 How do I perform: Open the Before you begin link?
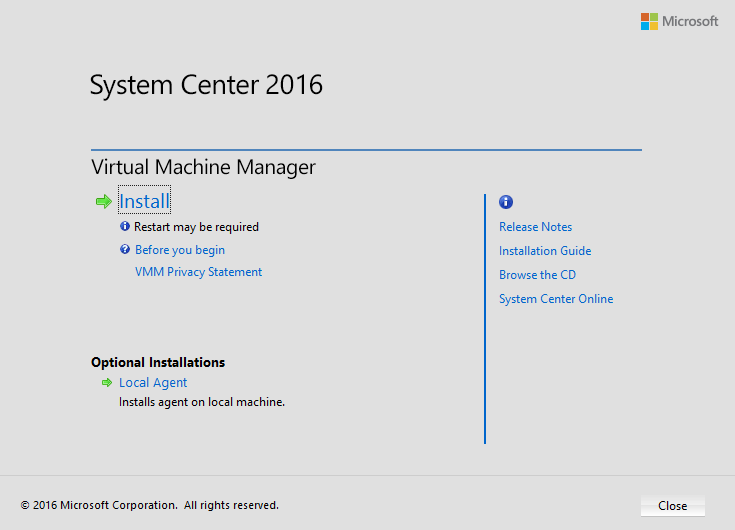[x=180, y=250]
